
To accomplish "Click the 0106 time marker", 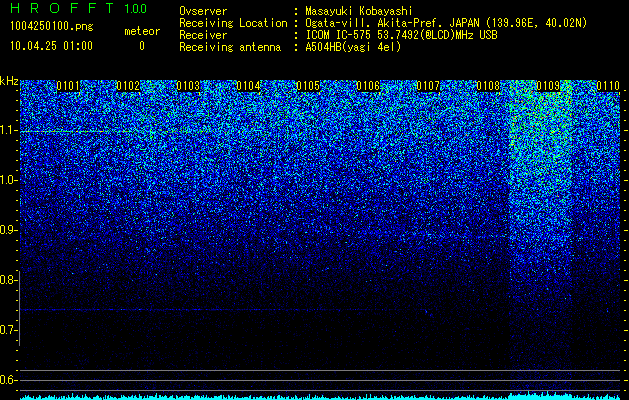I will (x=368, y=86).
